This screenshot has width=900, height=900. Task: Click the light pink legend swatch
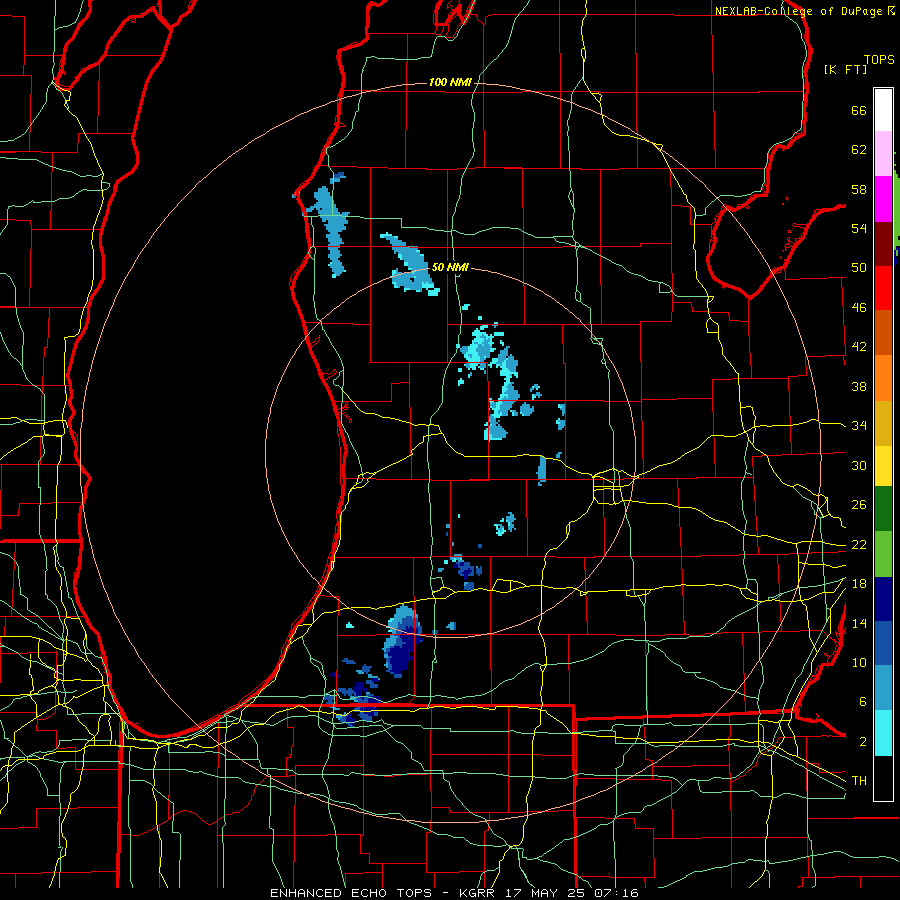(x=883, y=154)
